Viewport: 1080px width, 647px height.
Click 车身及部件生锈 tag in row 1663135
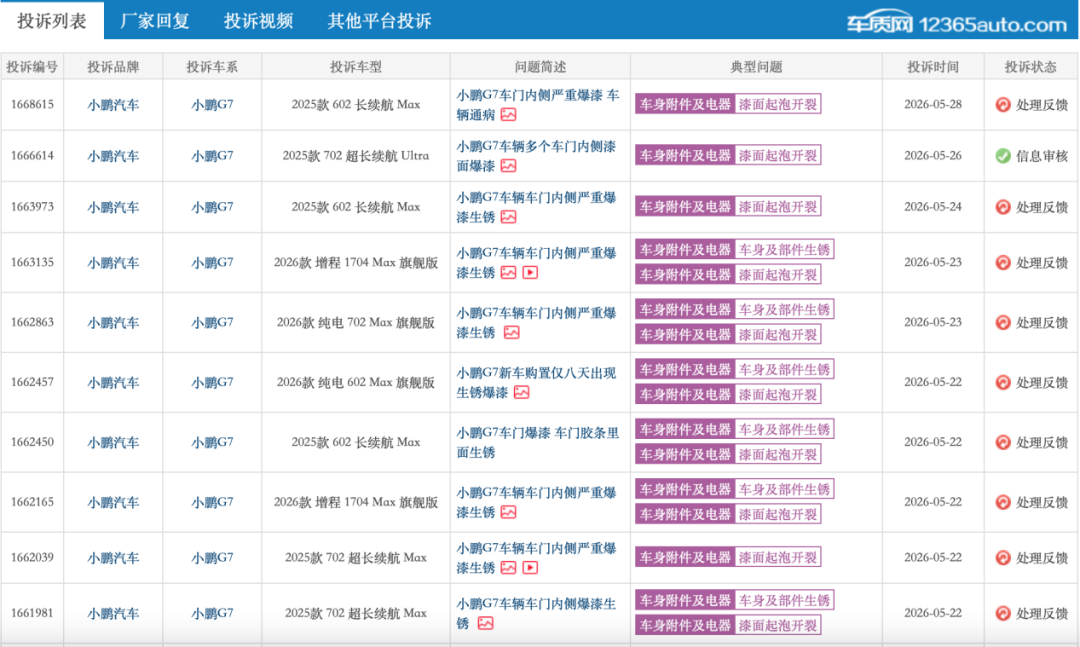(785, 250)
